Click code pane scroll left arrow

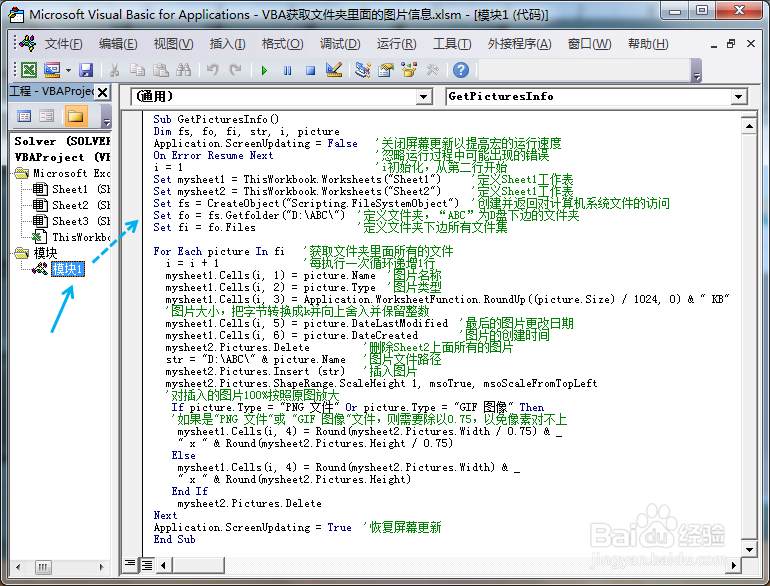pyautogui.click(x=164, y=565)
